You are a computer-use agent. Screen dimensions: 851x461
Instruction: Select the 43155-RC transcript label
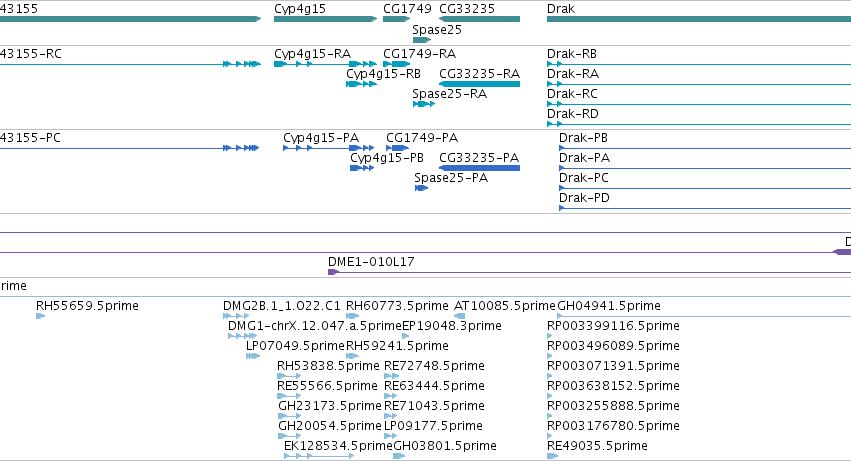point(31,54)
